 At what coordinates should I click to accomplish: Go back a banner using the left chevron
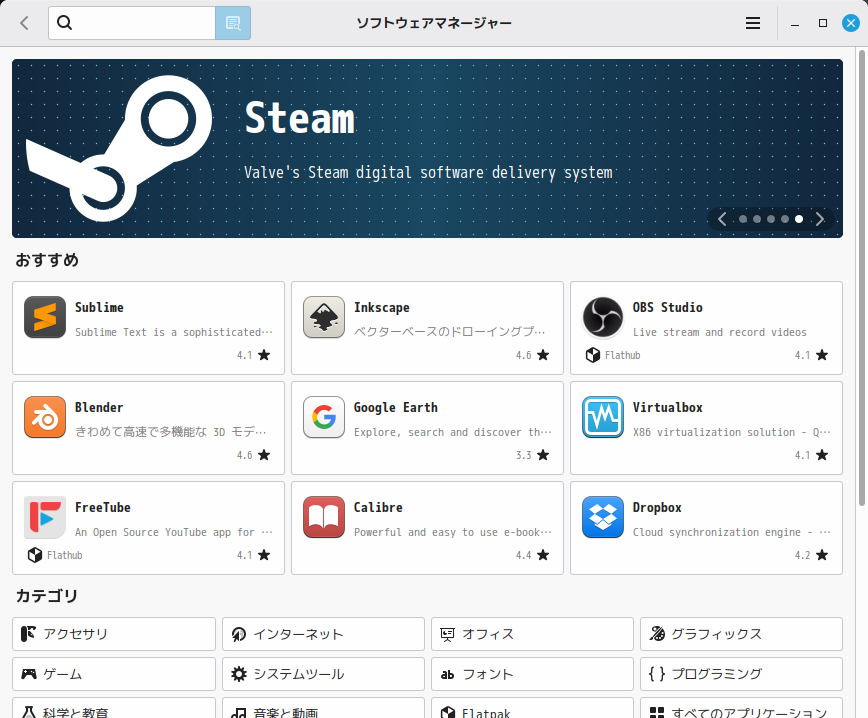coord(722,218)
